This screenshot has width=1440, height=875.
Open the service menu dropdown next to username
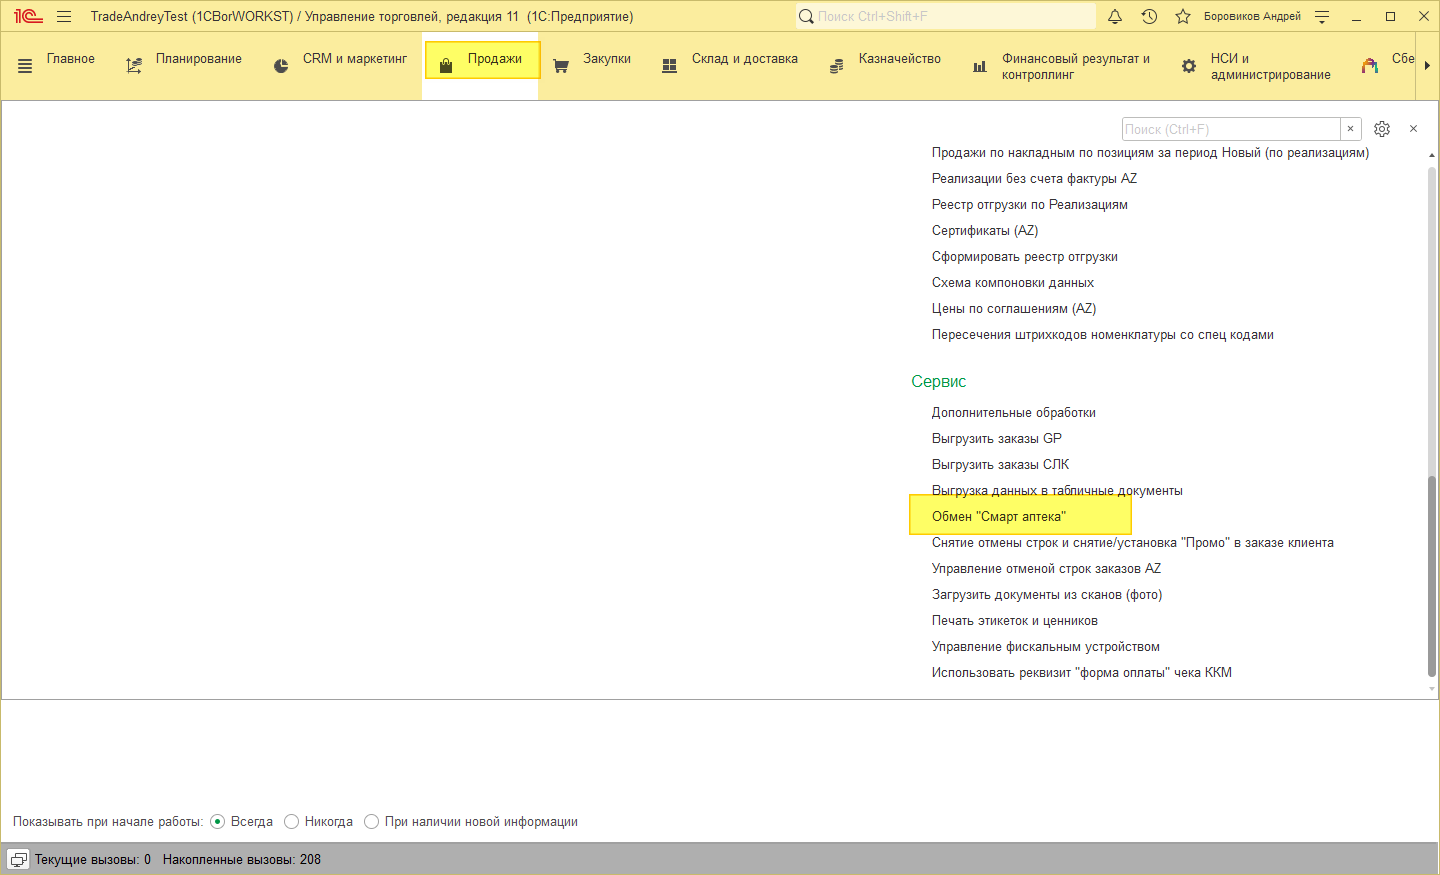[1322, 16]
